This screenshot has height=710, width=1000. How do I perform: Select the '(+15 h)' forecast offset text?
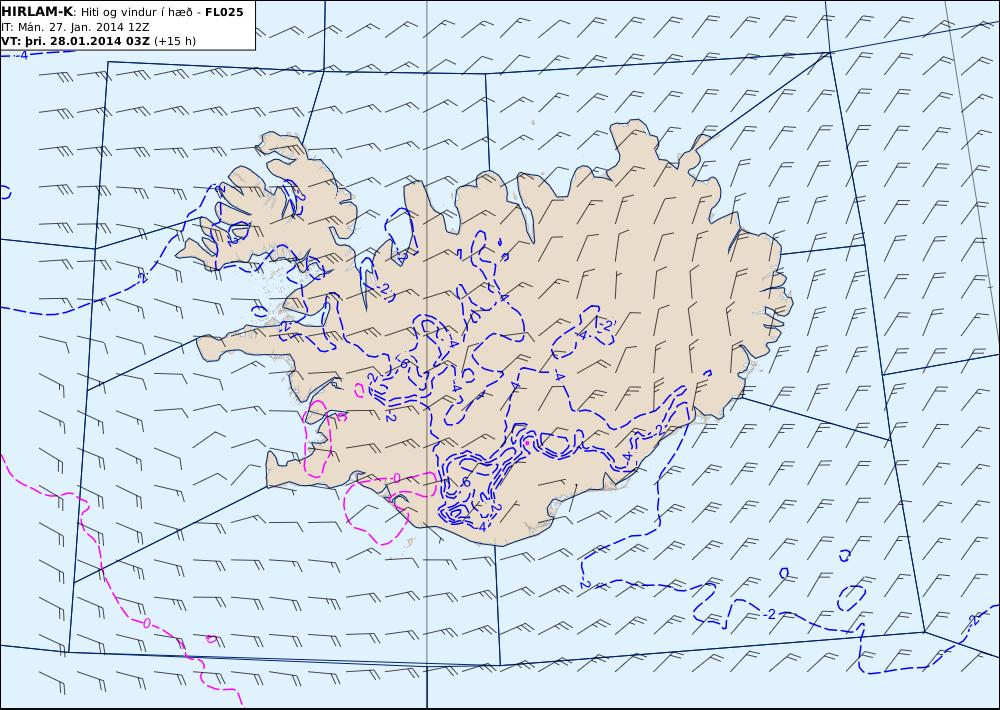coord(175,41)
